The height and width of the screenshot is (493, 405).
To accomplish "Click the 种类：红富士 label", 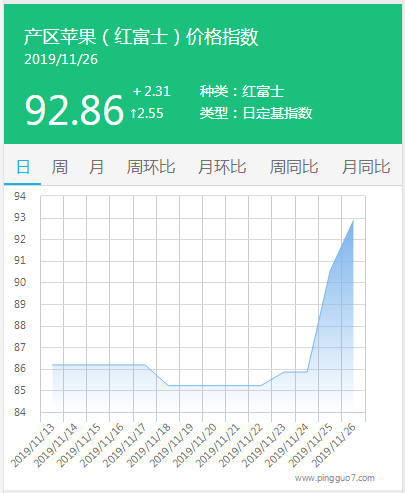I will [242, 91].
